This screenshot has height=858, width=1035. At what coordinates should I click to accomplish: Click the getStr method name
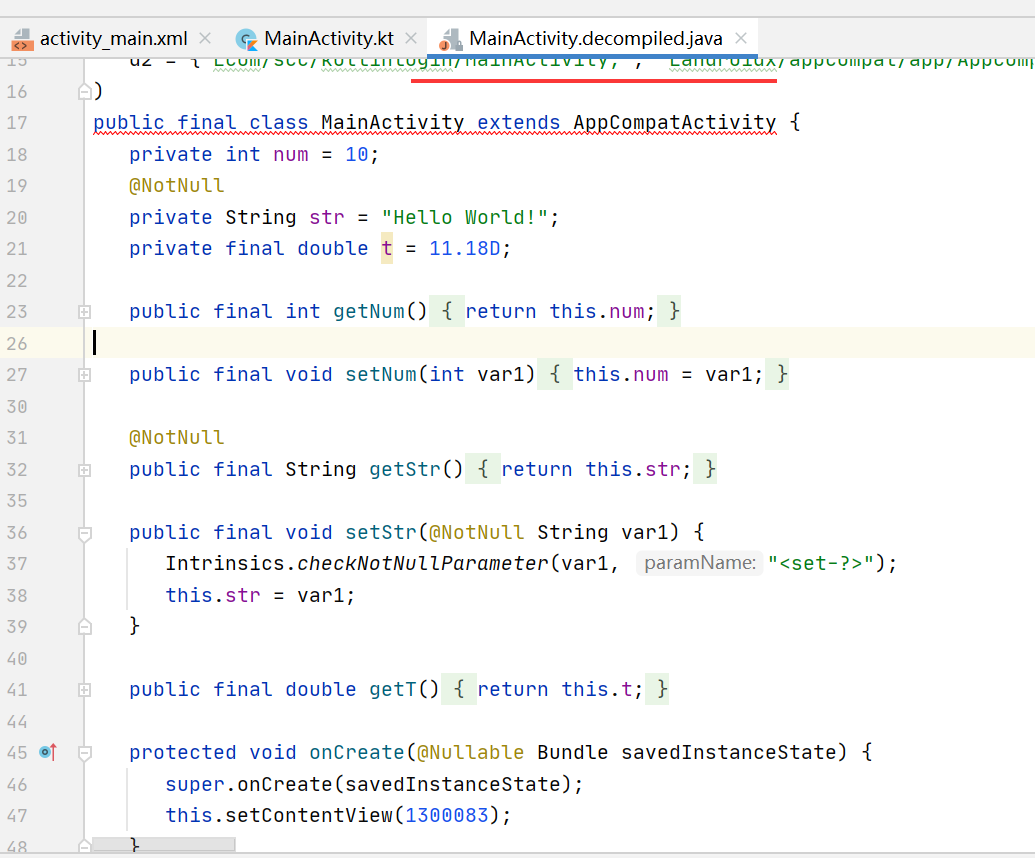405,469
